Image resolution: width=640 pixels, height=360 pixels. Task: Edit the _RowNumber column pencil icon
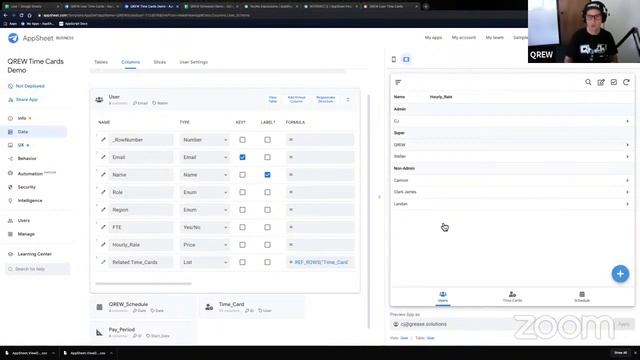pos(103,140)
